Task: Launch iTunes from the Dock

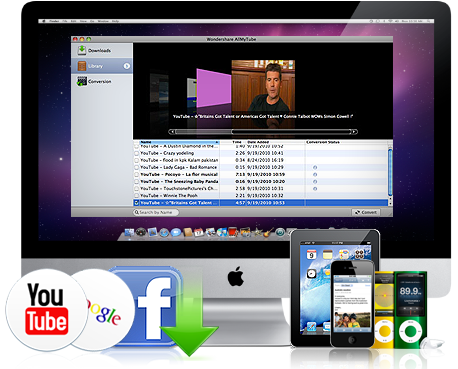Action: (222, 232)
